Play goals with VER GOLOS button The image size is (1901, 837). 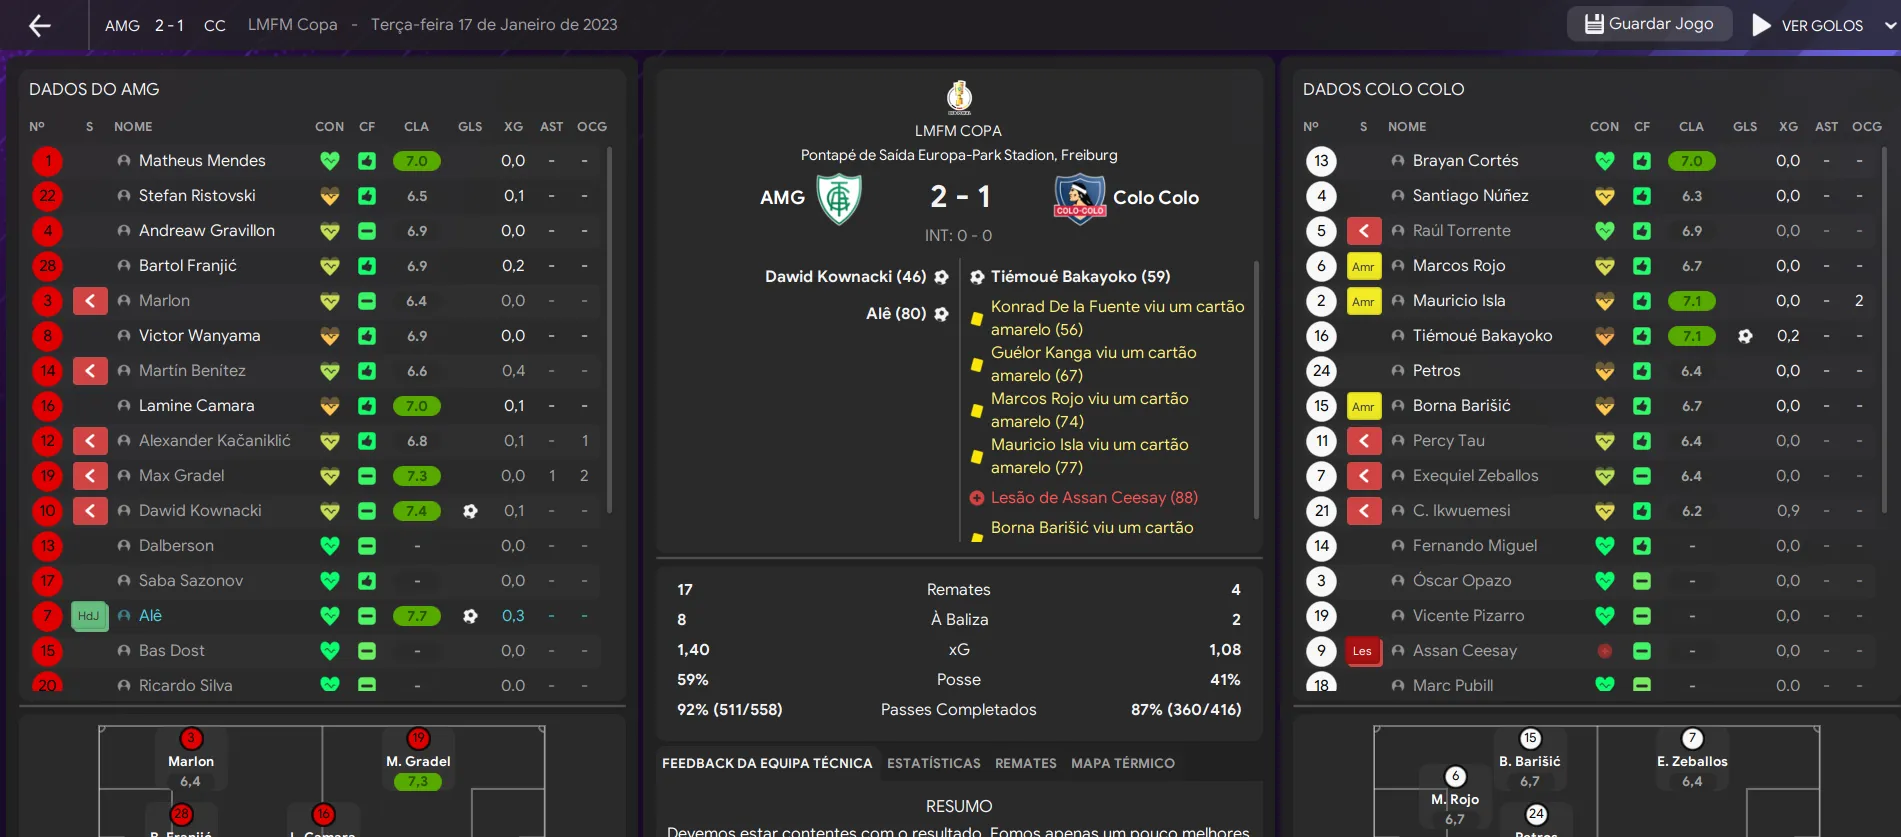pos(1808,25)
